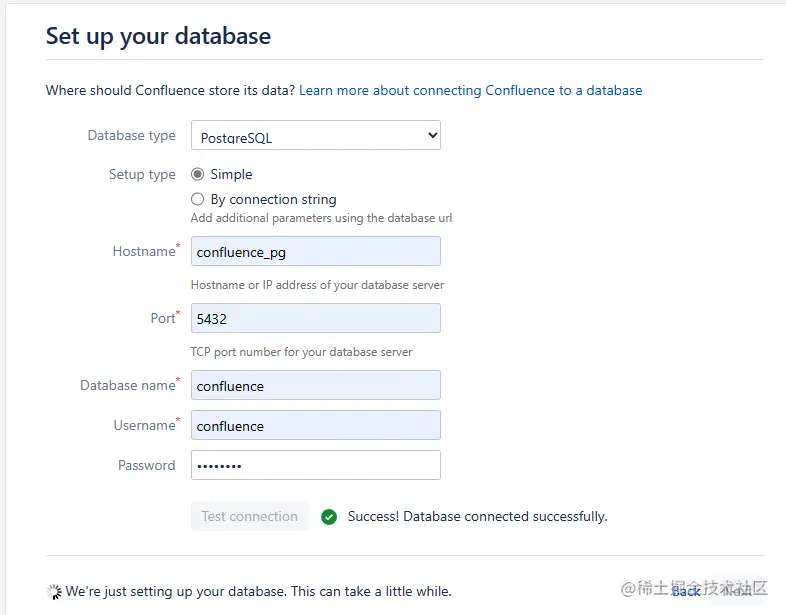Image resolution: width=786 pixels, height=615 pixels.
Task: Click the loading spinner icon
Action: [54, 592]
